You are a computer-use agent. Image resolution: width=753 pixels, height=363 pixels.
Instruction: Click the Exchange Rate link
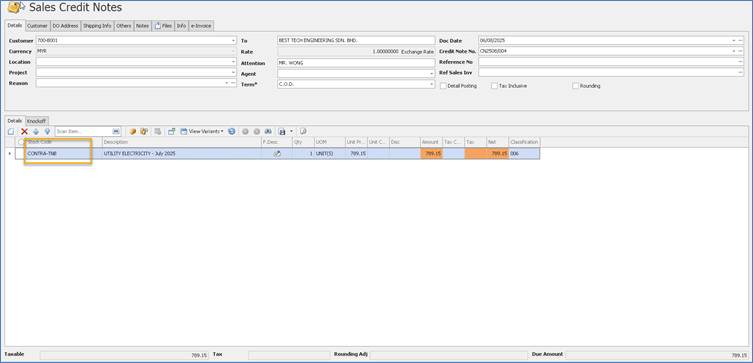(x=417, y=51)
